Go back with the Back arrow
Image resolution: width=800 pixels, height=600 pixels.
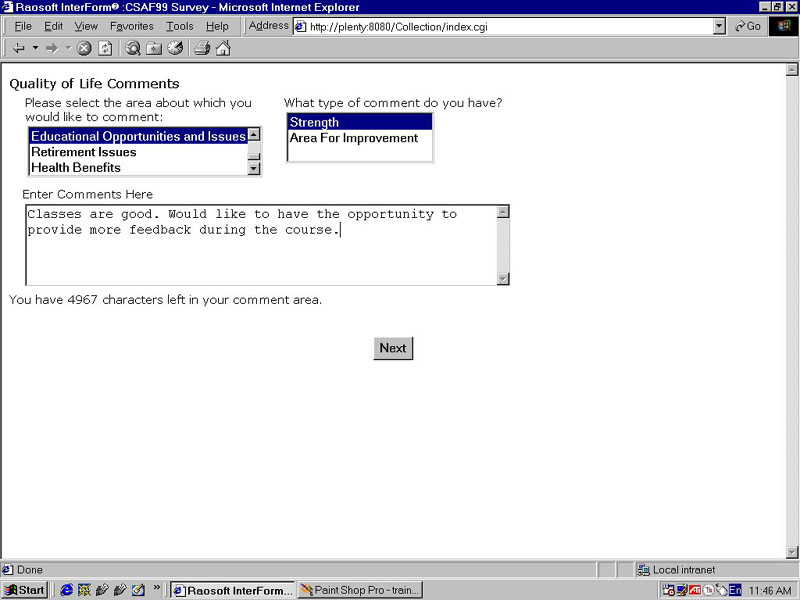[19, 48]
